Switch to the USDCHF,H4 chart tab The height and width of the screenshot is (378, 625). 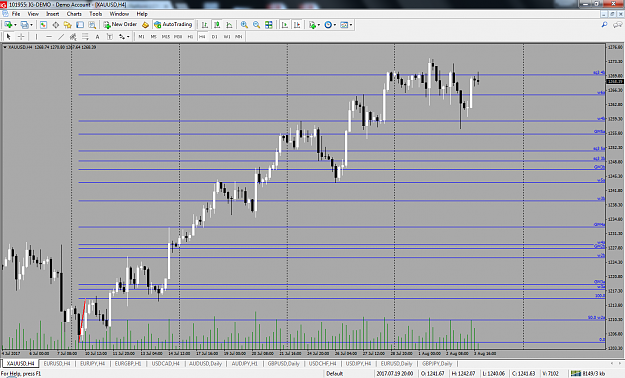coord(322,364)
